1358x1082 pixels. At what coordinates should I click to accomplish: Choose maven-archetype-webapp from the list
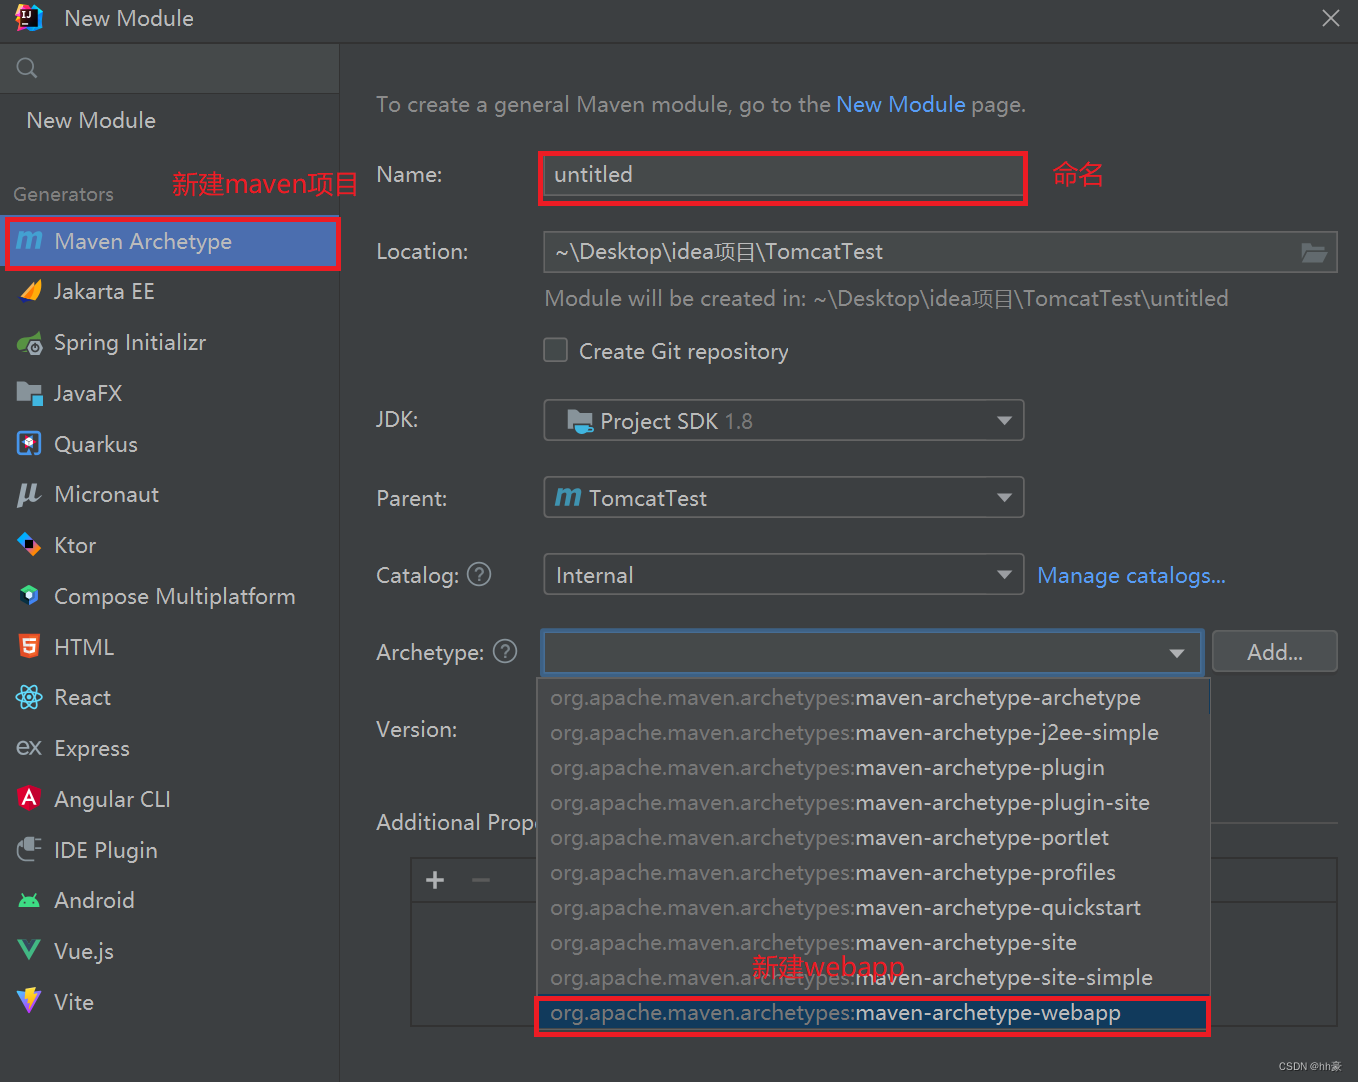pyautogui.click(x=872, y=1013)
